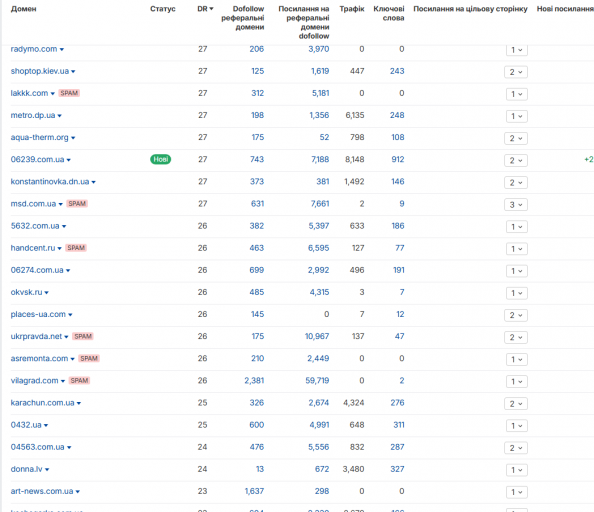594x512 pixels.
Task: Open the aqua-therm.org domain link
Action: pyautogui.click(x=39, y=137)
